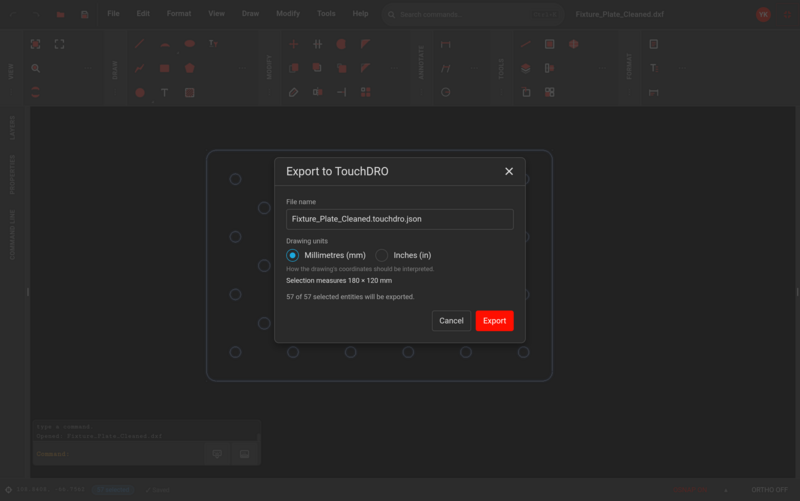800x501 pixels.
Task: Click the '57 selected' status badge
Action: pos(113,490)
